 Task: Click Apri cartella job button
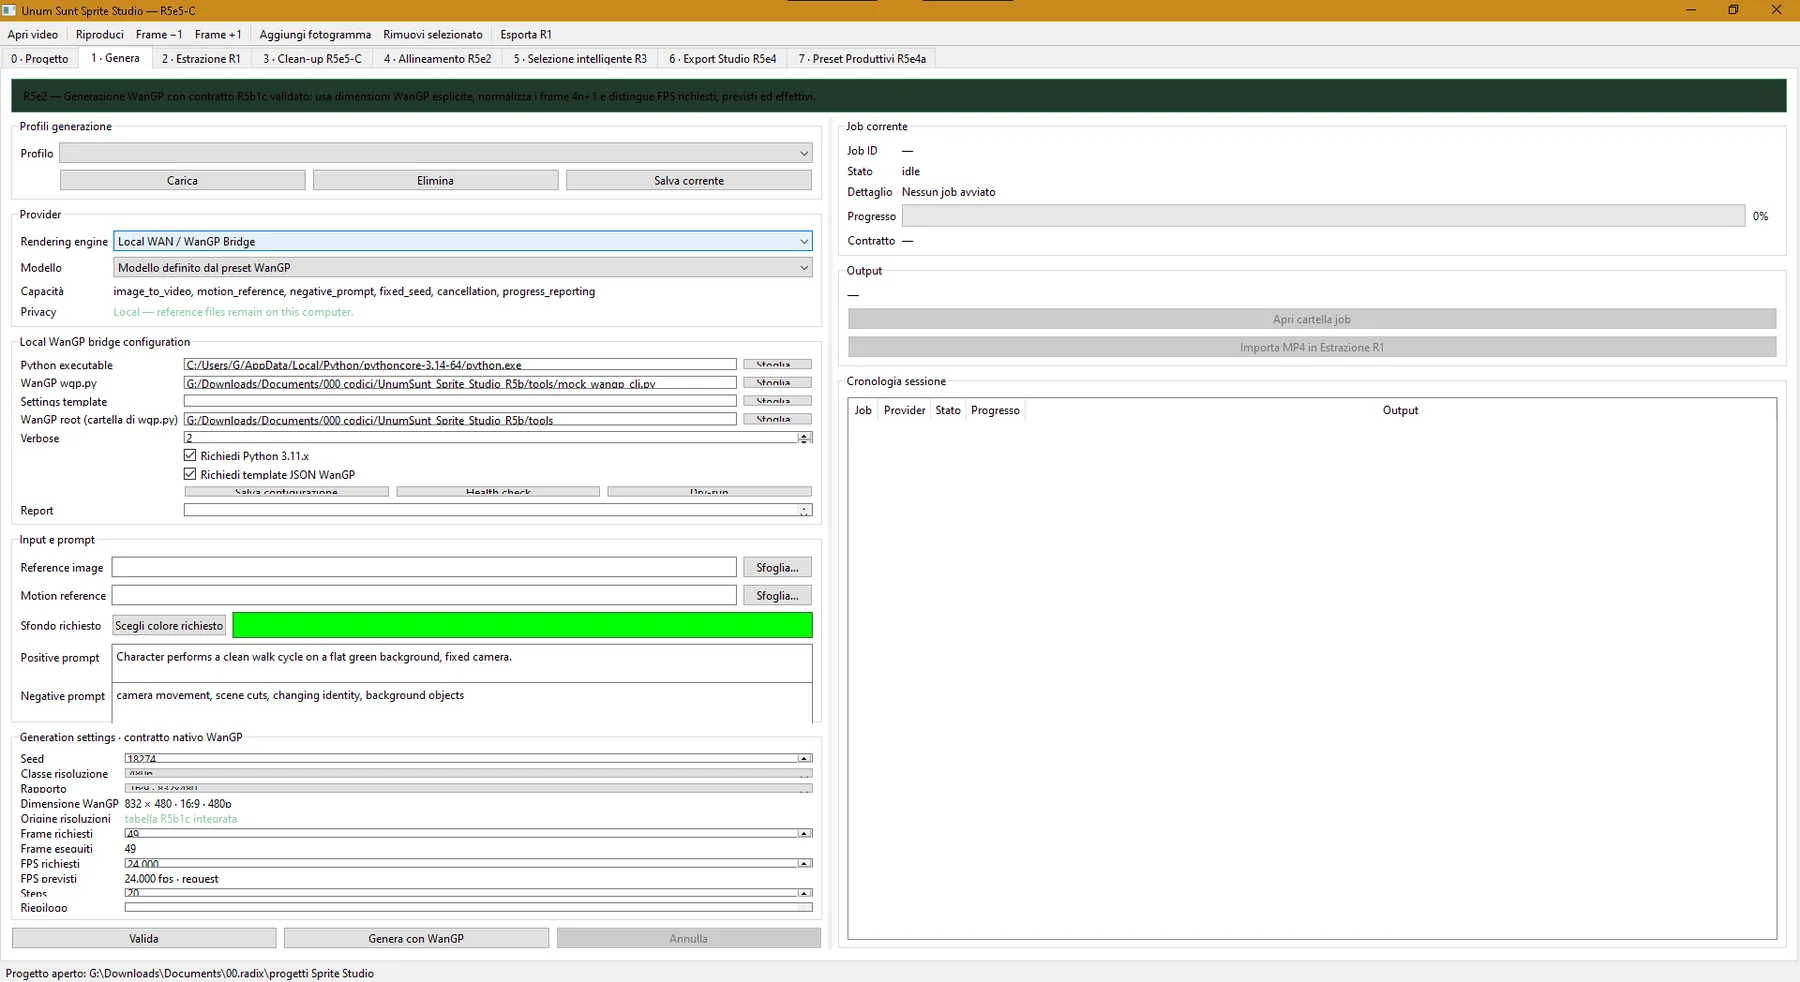pyautogui.click(x=1312, y=319)
